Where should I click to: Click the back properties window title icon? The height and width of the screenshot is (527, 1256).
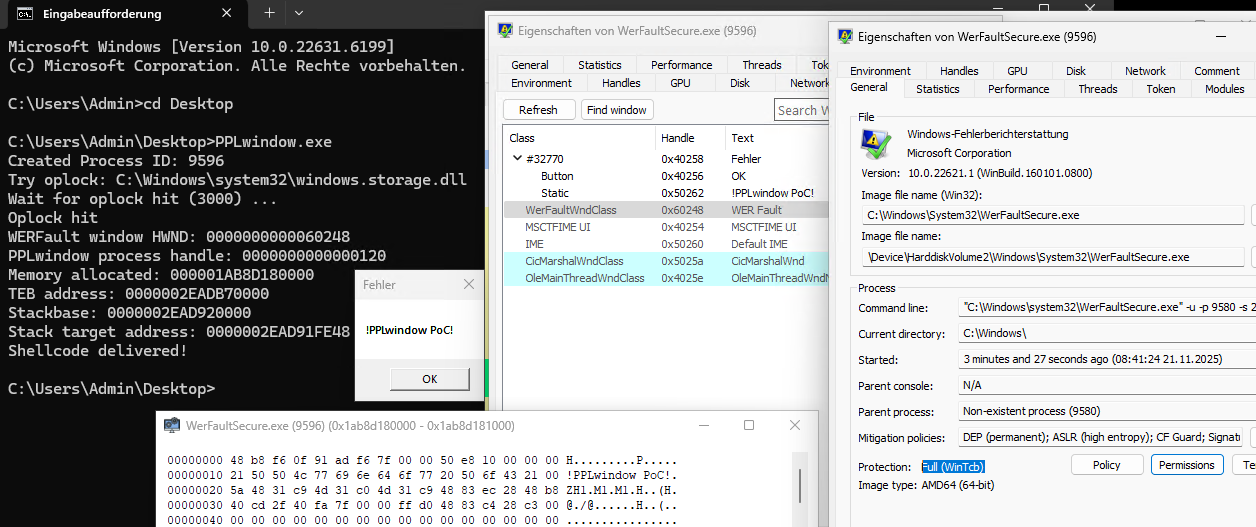[506, 30]
